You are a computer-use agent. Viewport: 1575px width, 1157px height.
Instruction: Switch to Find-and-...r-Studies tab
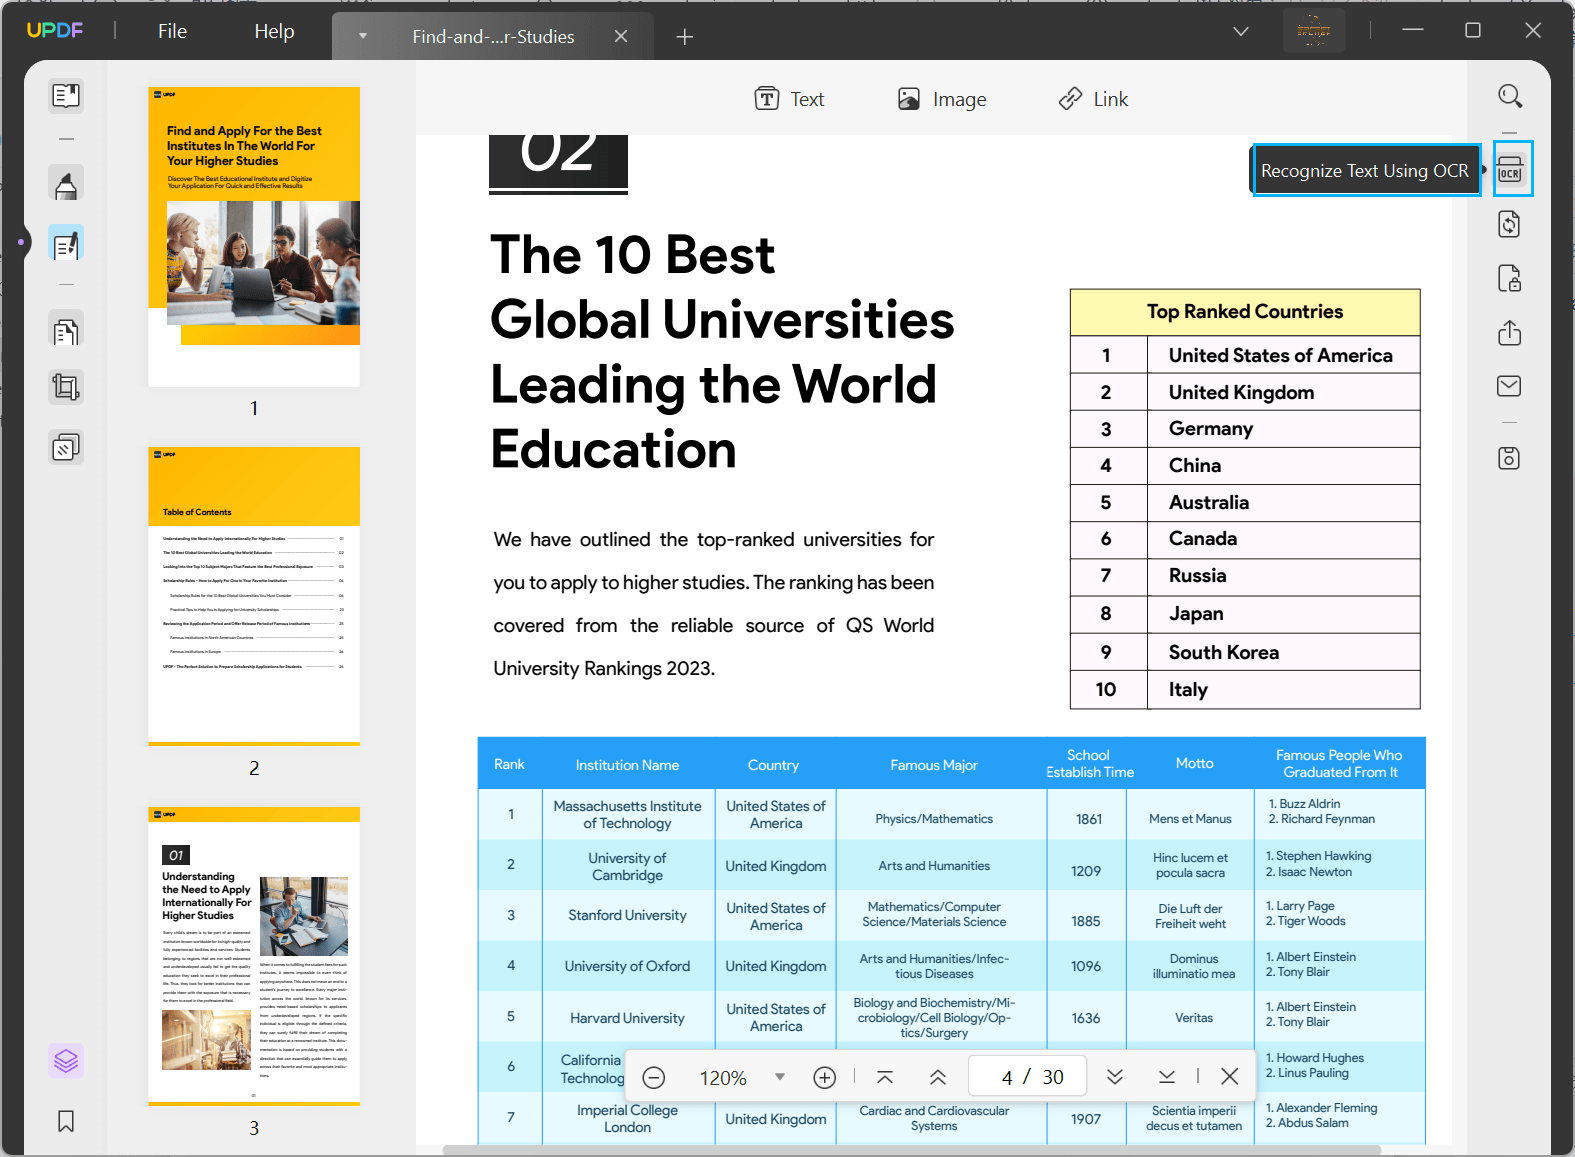click(x=493, y=37)
